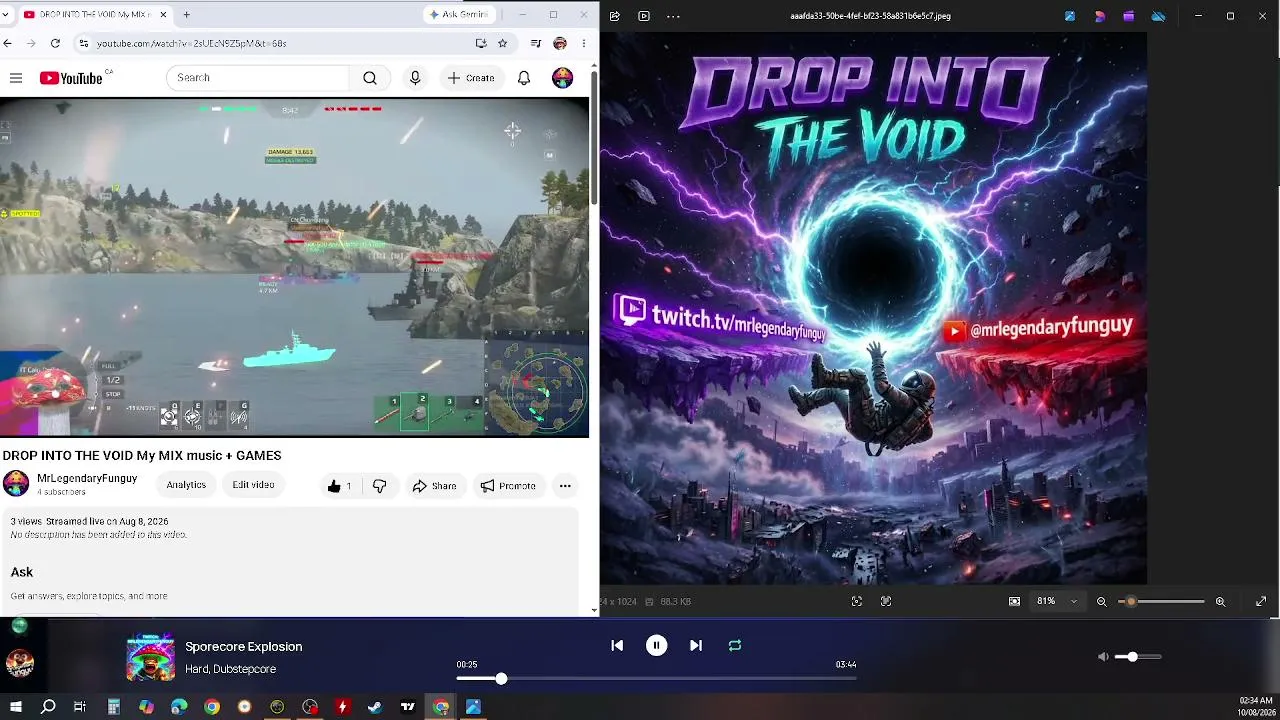
Task: Open the MrLegendaryFunguy channel name link
Action: point(87,479)
